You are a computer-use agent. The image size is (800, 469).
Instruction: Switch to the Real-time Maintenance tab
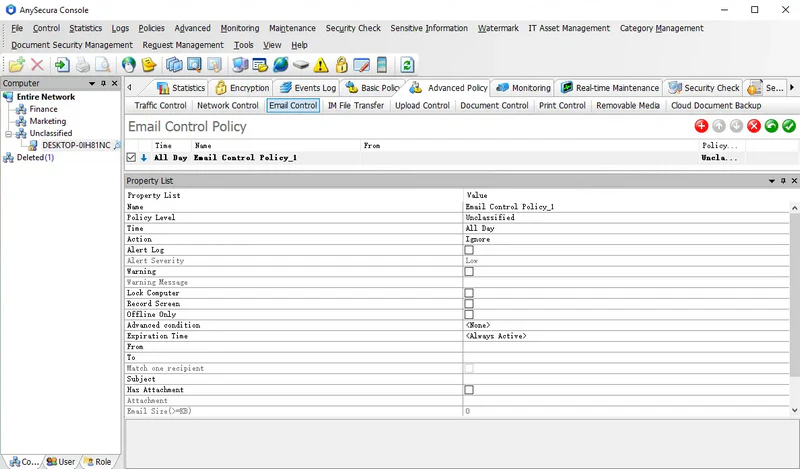609,88
